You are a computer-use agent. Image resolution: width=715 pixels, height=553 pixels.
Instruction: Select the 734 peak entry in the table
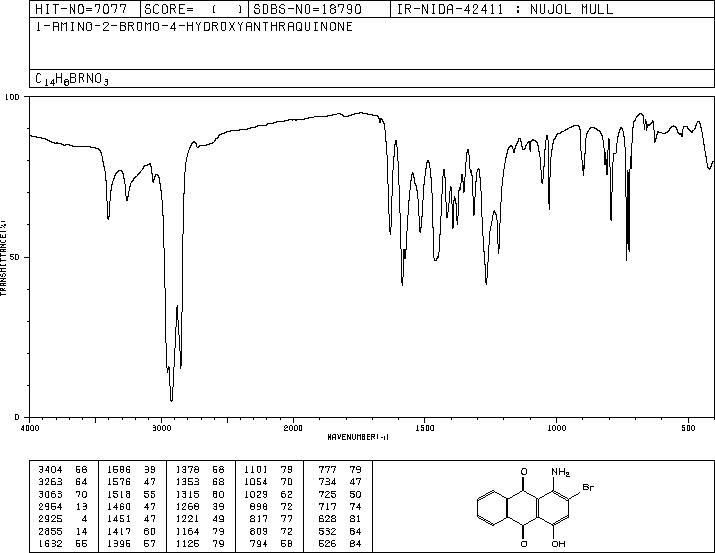point(340,482)
